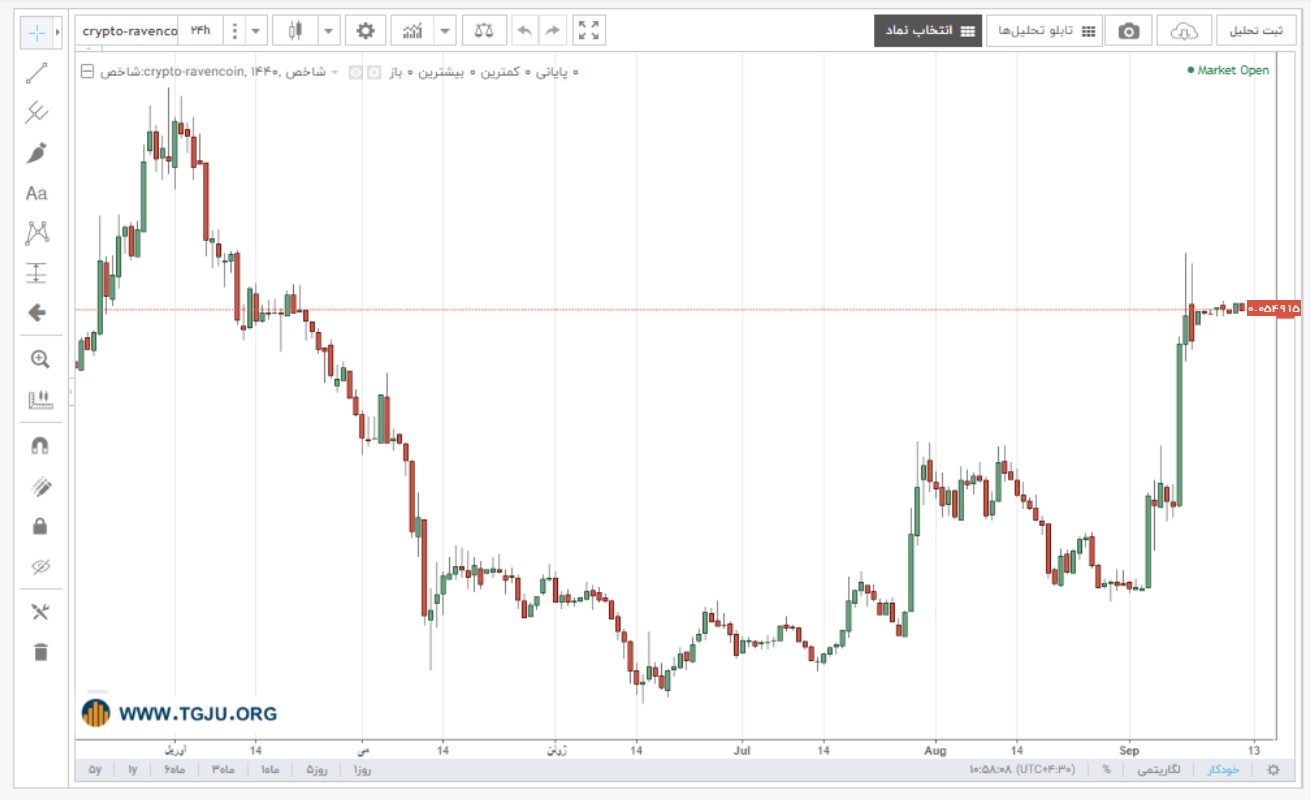
Task: Click the انتخاب نماد symbol selection button
Action: [x=927, y=31]
